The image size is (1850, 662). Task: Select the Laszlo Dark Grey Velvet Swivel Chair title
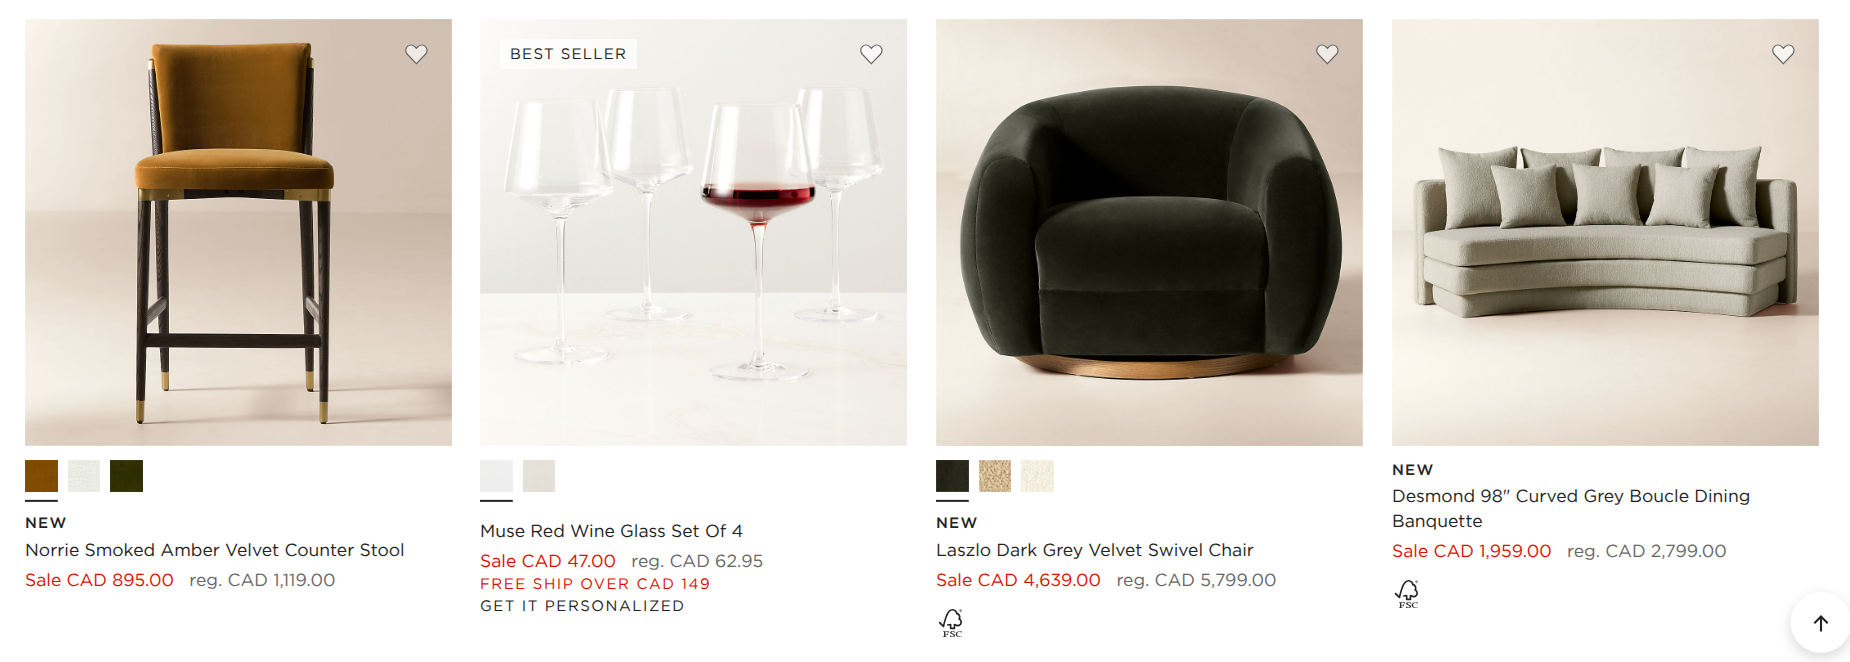[x=1094, y=550]
